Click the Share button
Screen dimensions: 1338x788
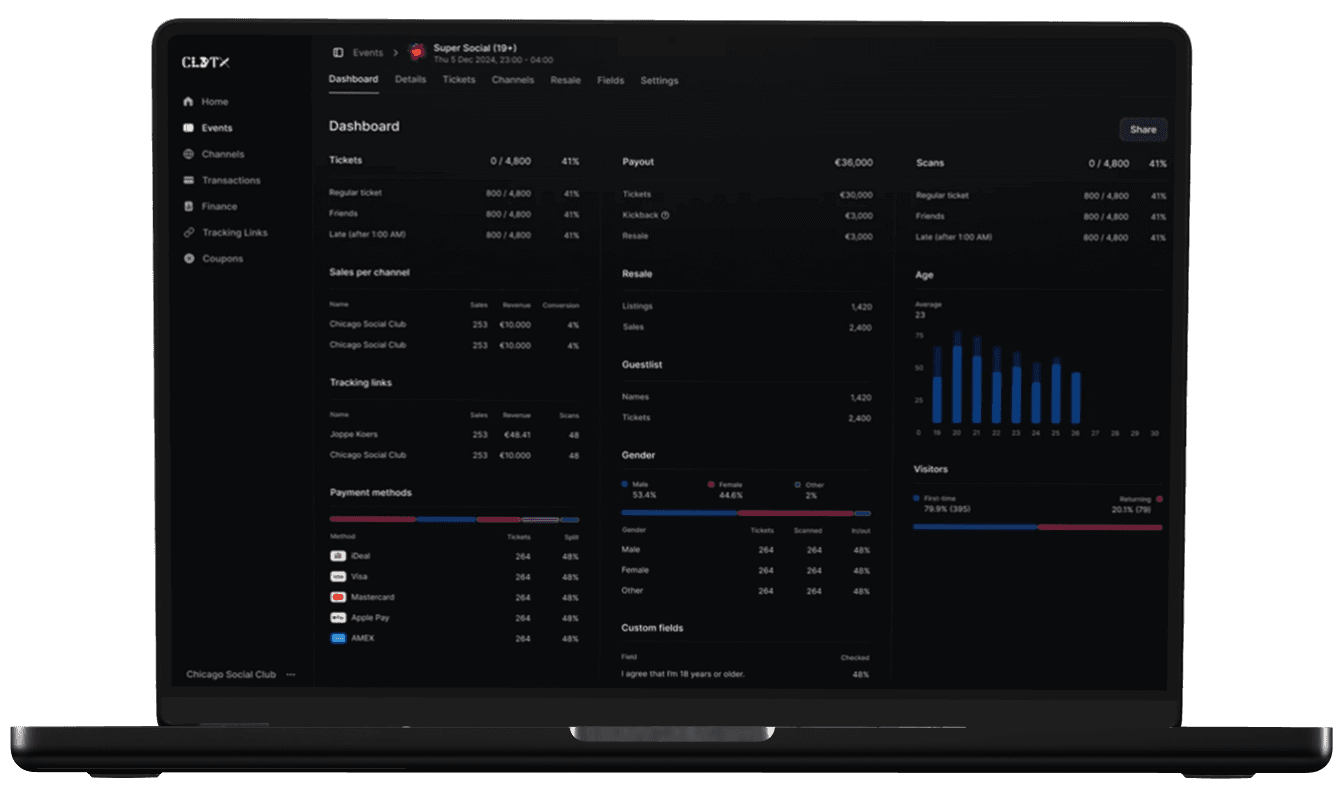tap(1142, 130)
